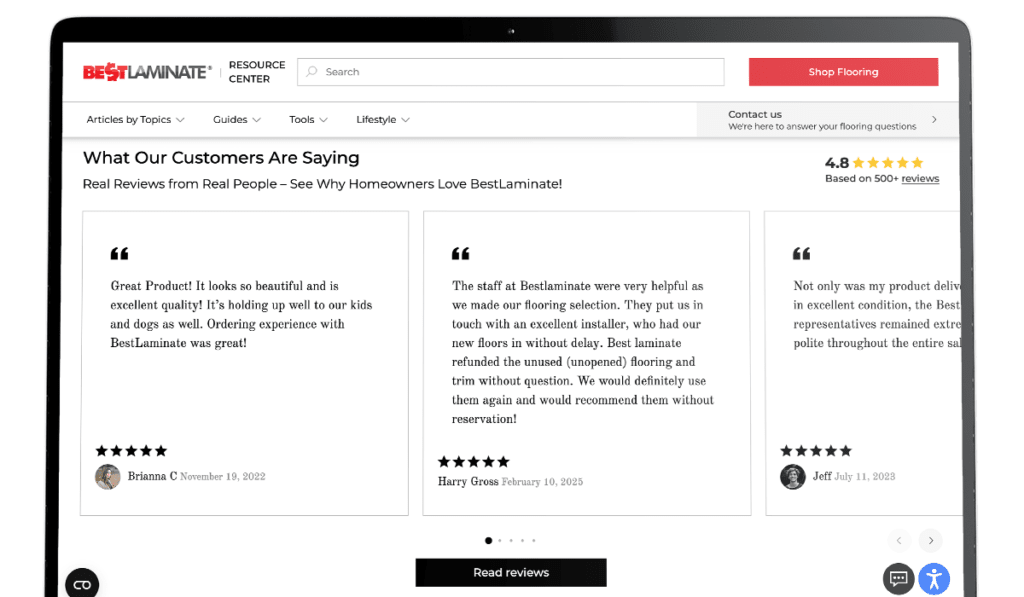The height and width of the screenshot is (597, 1024).
Task: Click reviewer name Brianna C
Action: coord(152,476)
